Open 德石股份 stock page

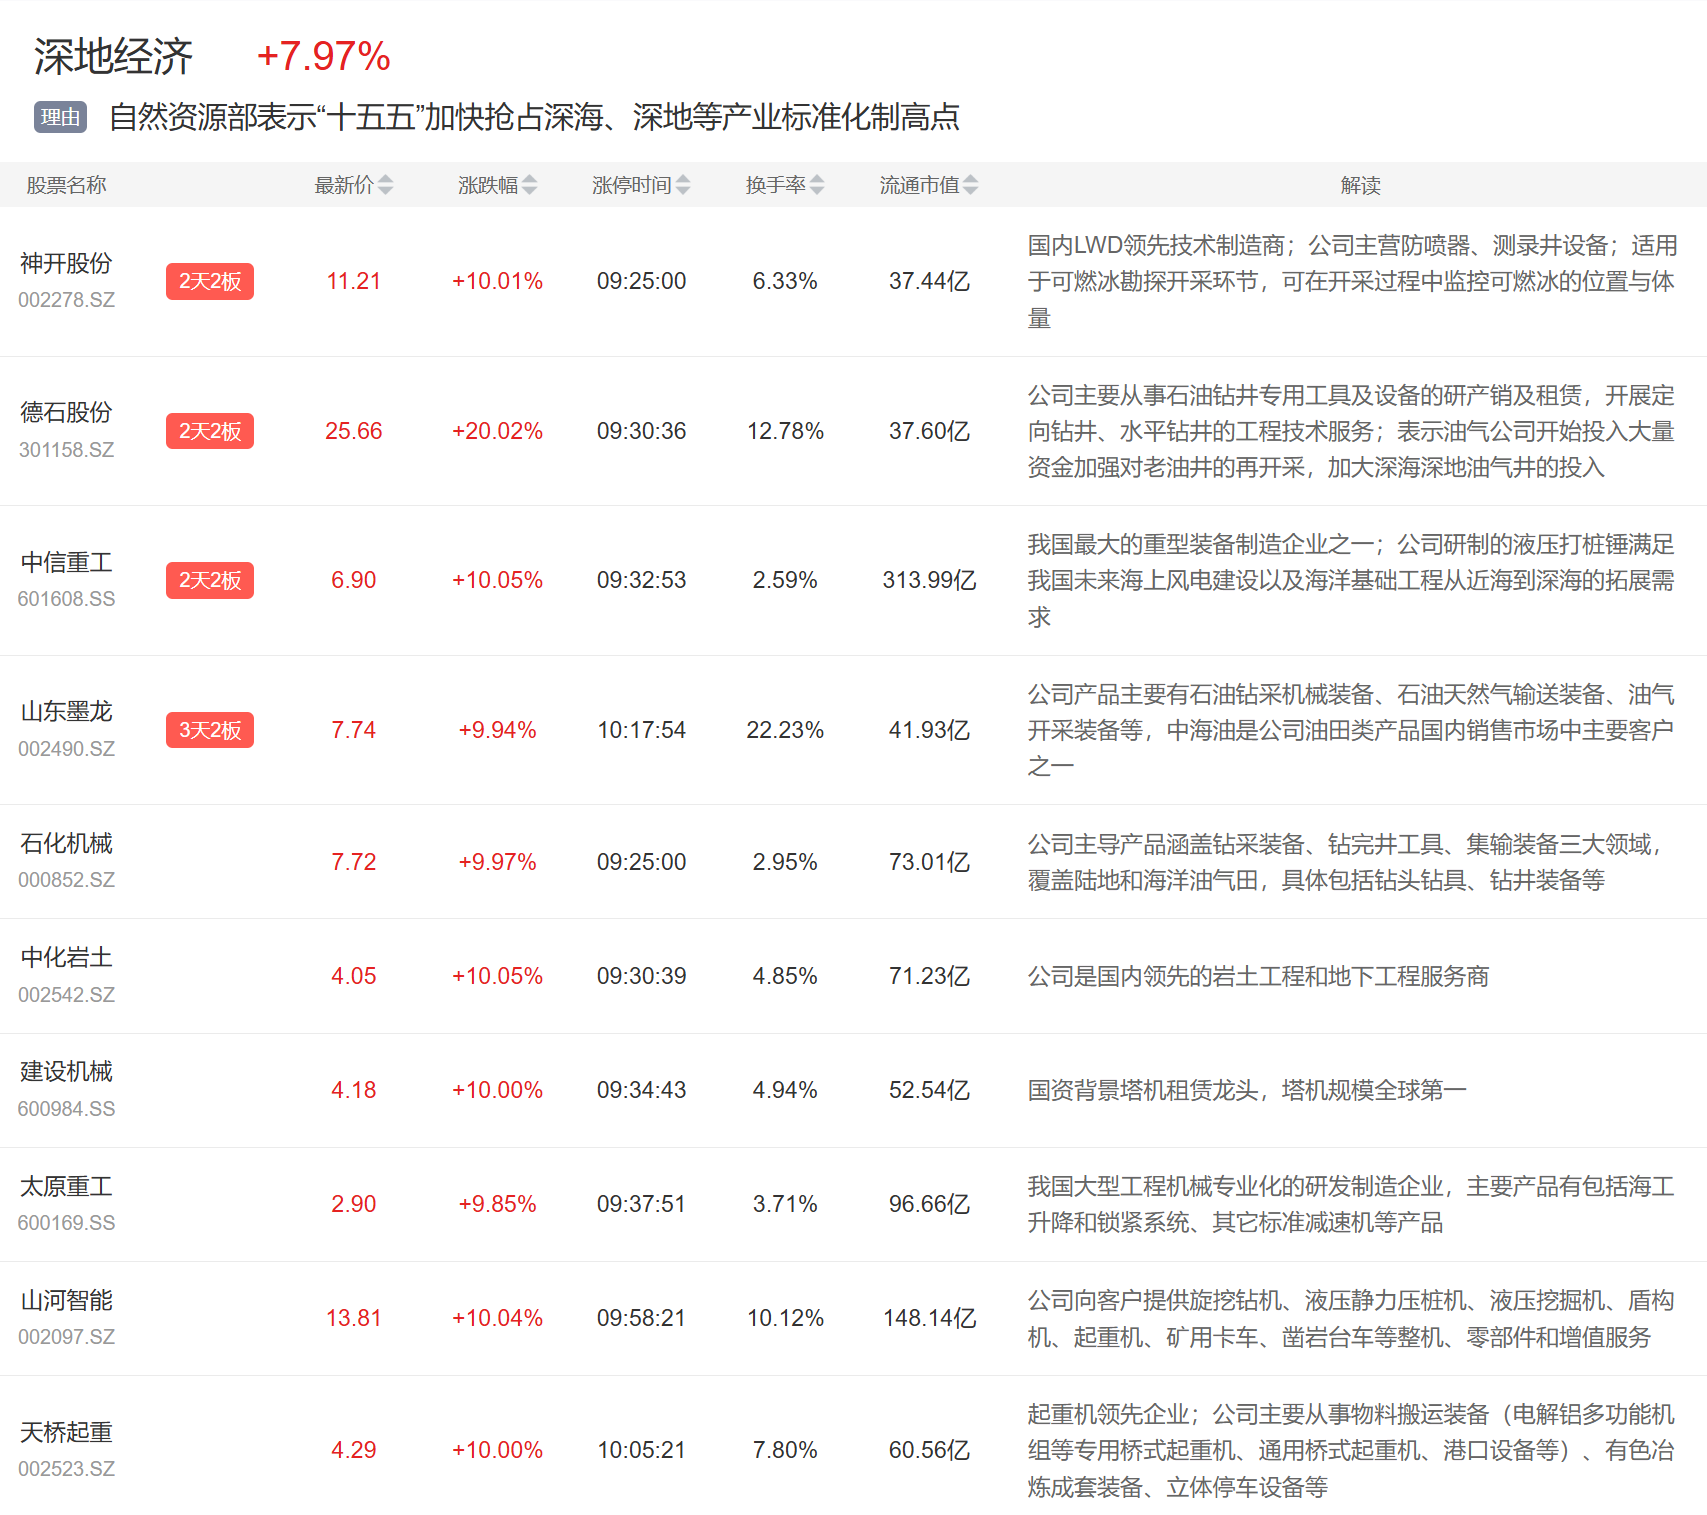pyautogui.click(x=66, y=413)
